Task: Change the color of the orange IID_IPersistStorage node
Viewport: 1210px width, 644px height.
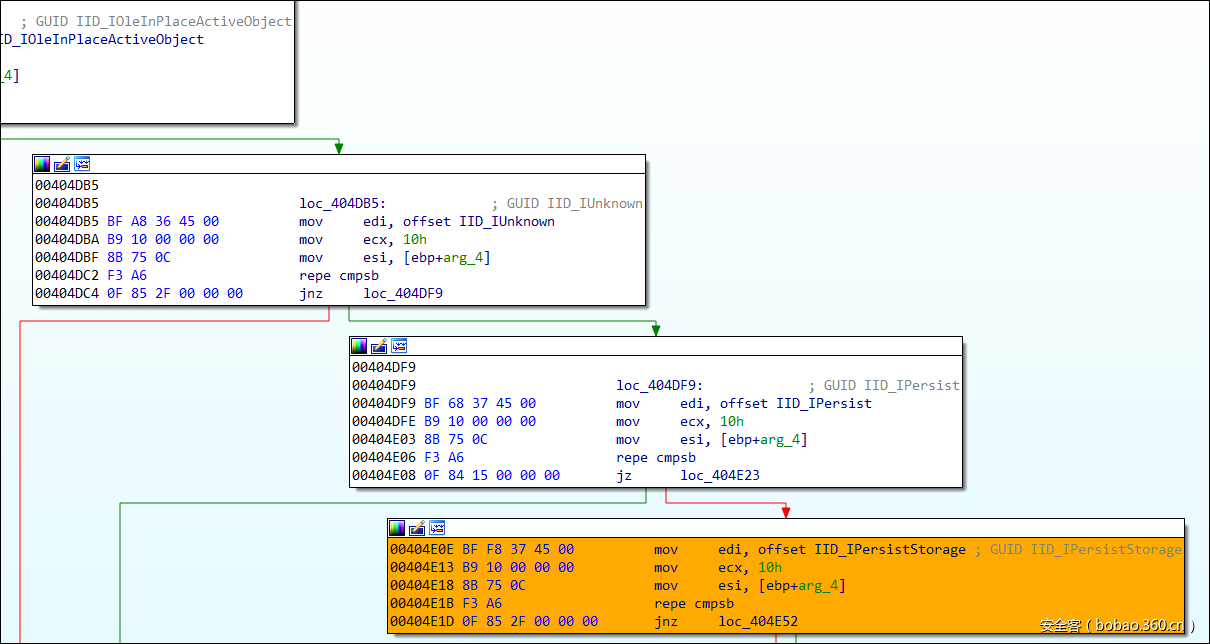Action: point(397,528)
